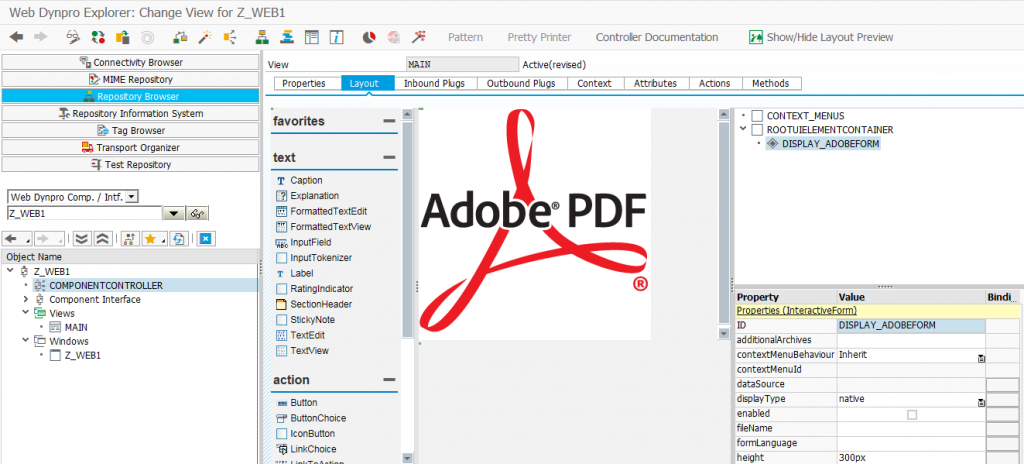Click the Check (scales) icon in toolbar
The height and width of the screenshot is (464, 1024).
click(181, 37)
